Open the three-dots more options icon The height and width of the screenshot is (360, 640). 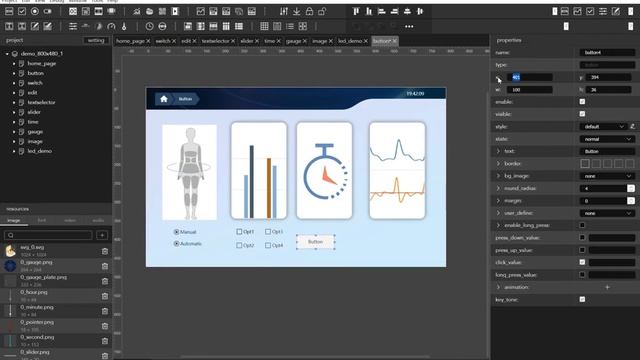[x=409, y=27]
